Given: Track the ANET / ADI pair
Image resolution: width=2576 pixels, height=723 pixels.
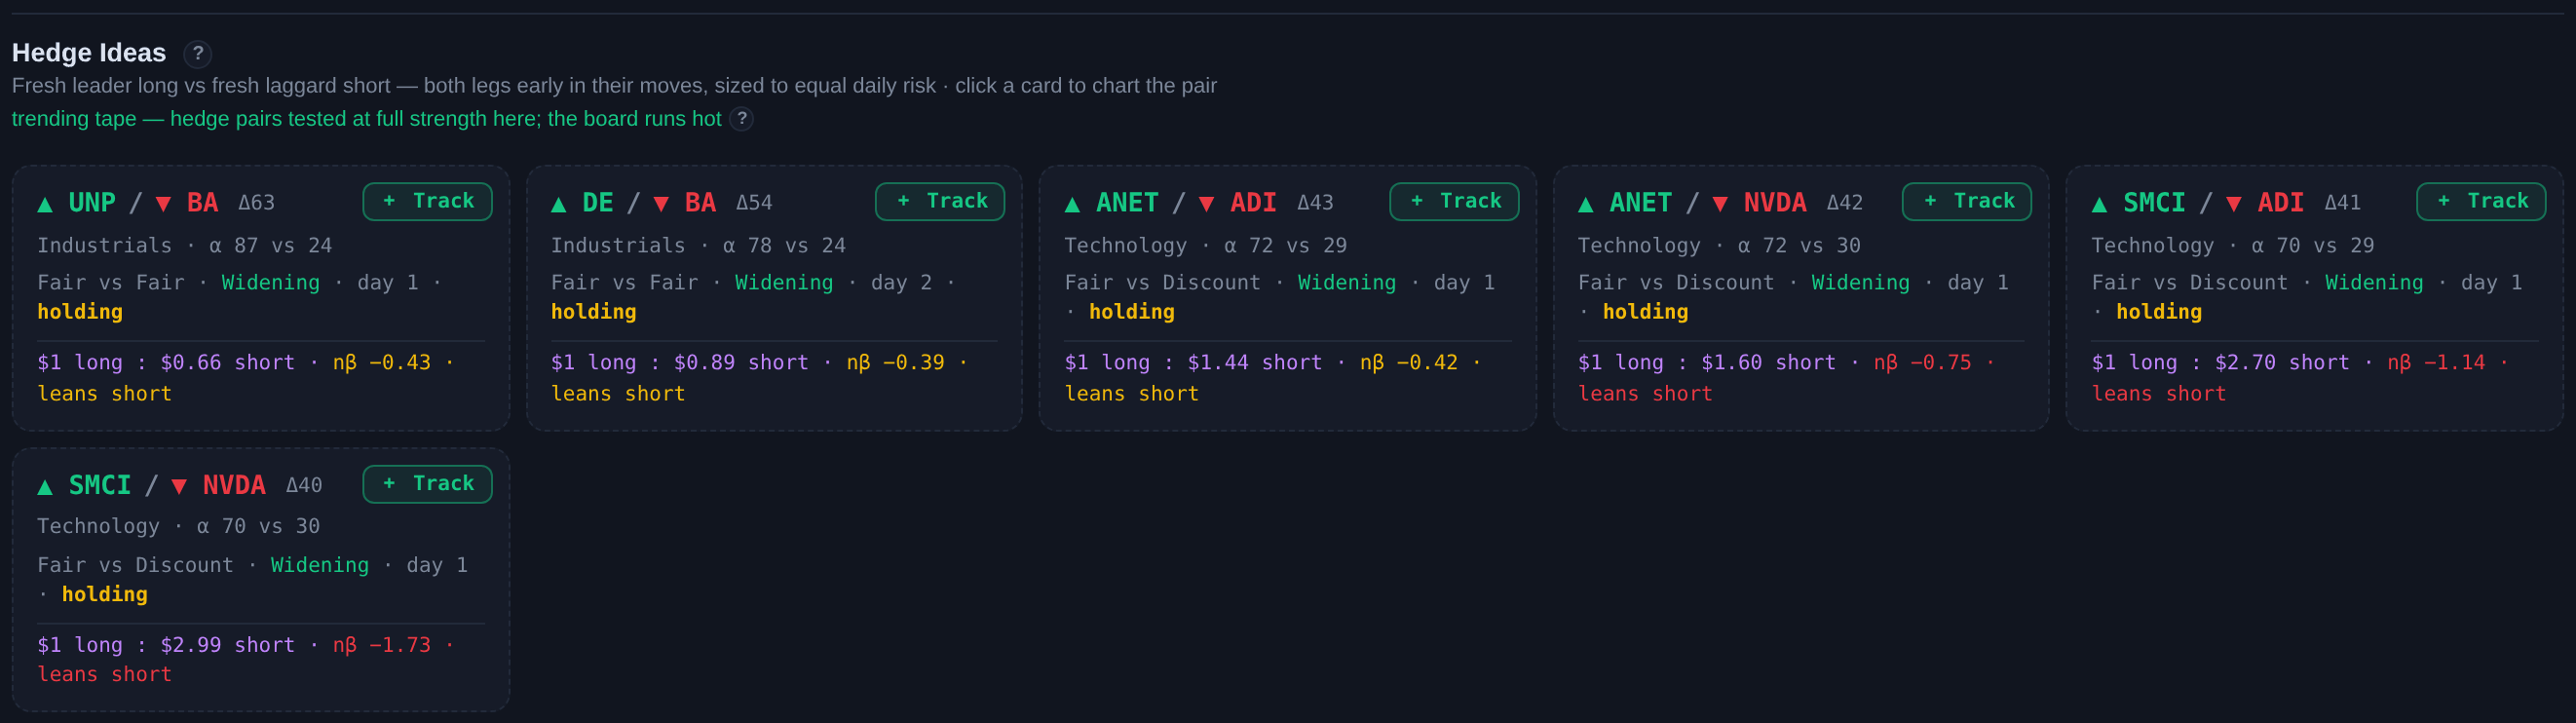Looking at the screenshot, I should point(1454,202).
